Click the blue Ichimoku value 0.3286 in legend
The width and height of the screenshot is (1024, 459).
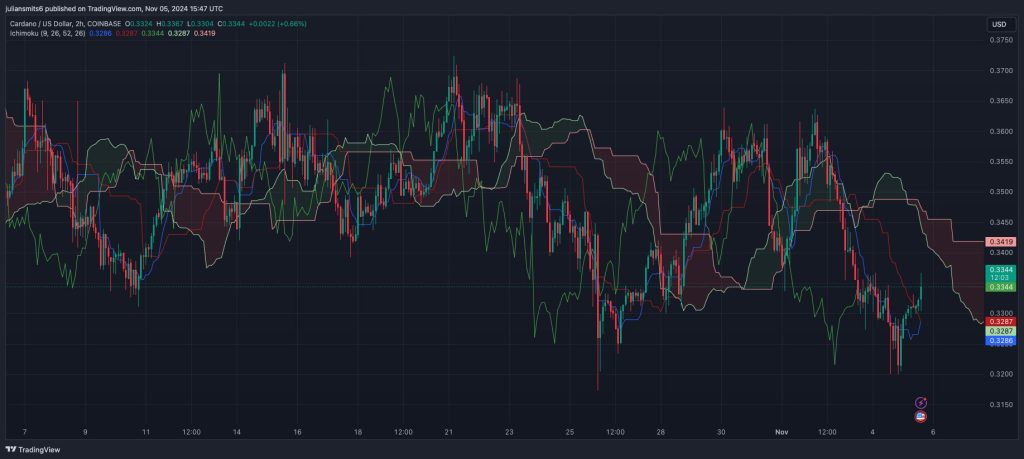point(100,33)
